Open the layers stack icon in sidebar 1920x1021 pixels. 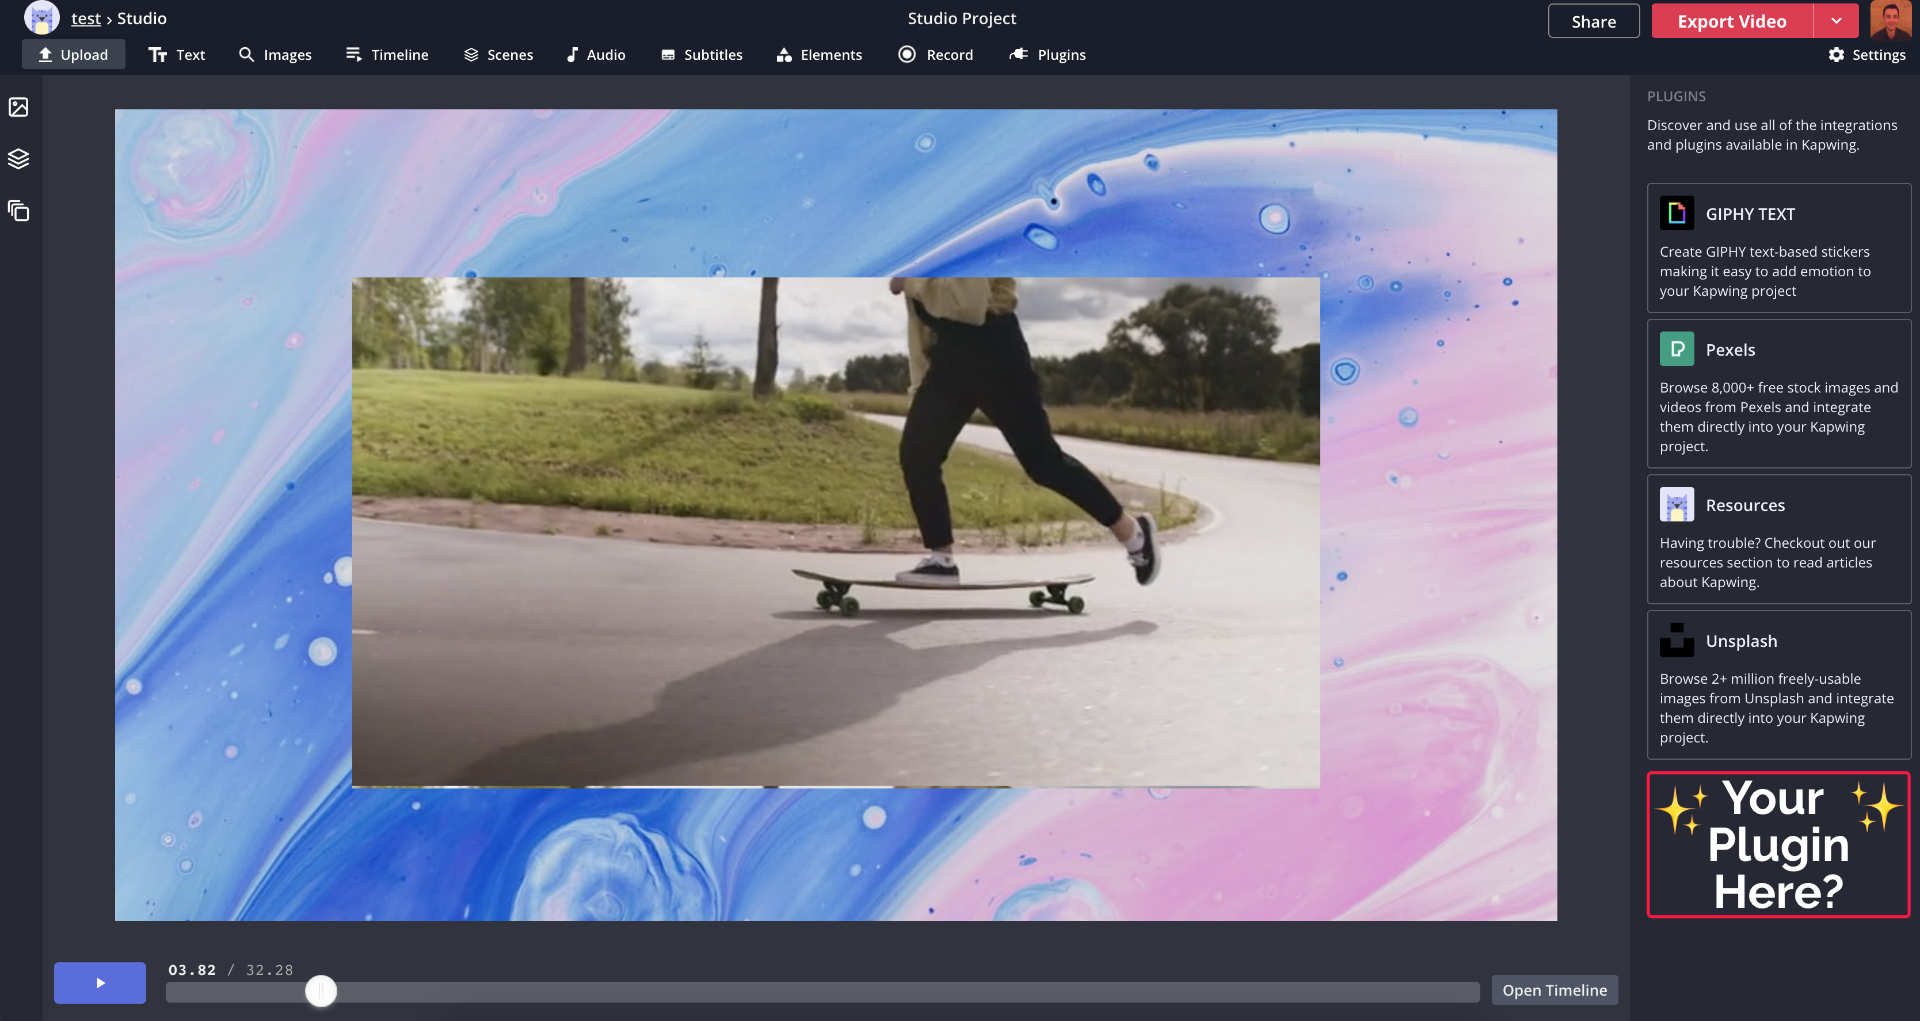click(19, 159)
